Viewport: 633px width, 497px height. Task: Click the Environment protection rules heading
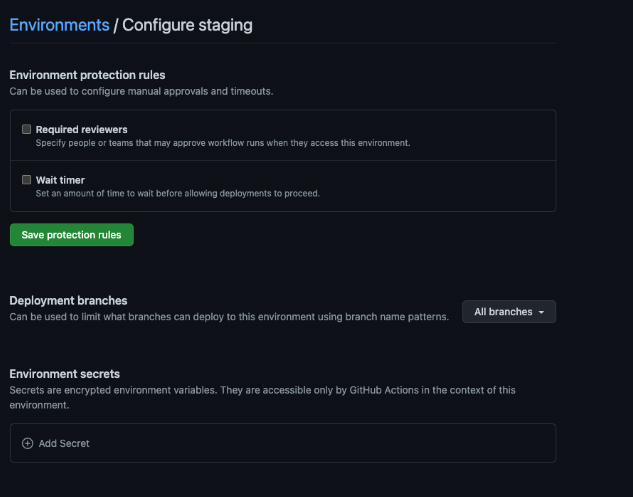coord(87,75)
